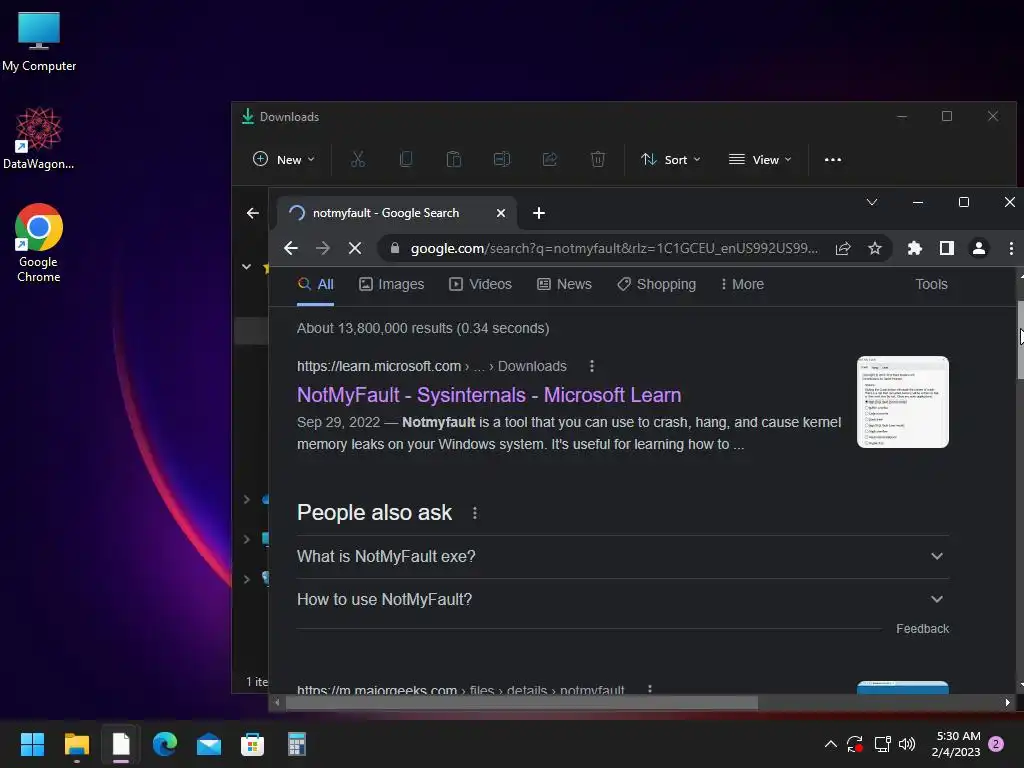Click the Chrome address bar URL
The image size is (1024, 768).
click(614, 248)
